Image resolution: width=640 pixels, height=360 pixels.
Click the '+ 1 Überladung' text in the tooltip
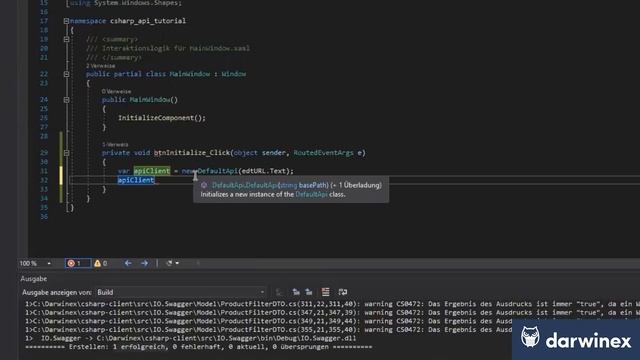click(356, 185)
